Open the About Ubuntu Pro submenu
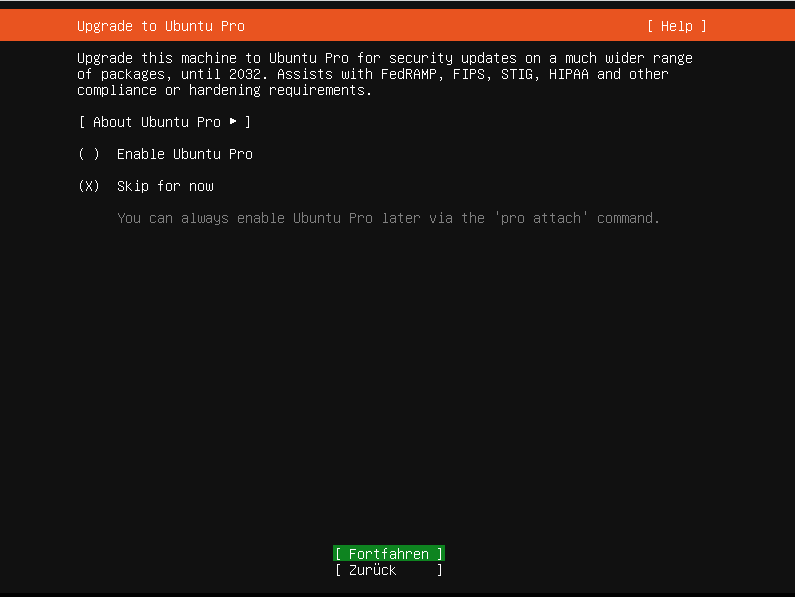The height and width of the screenshot is (597, 795). coord(165,122)
